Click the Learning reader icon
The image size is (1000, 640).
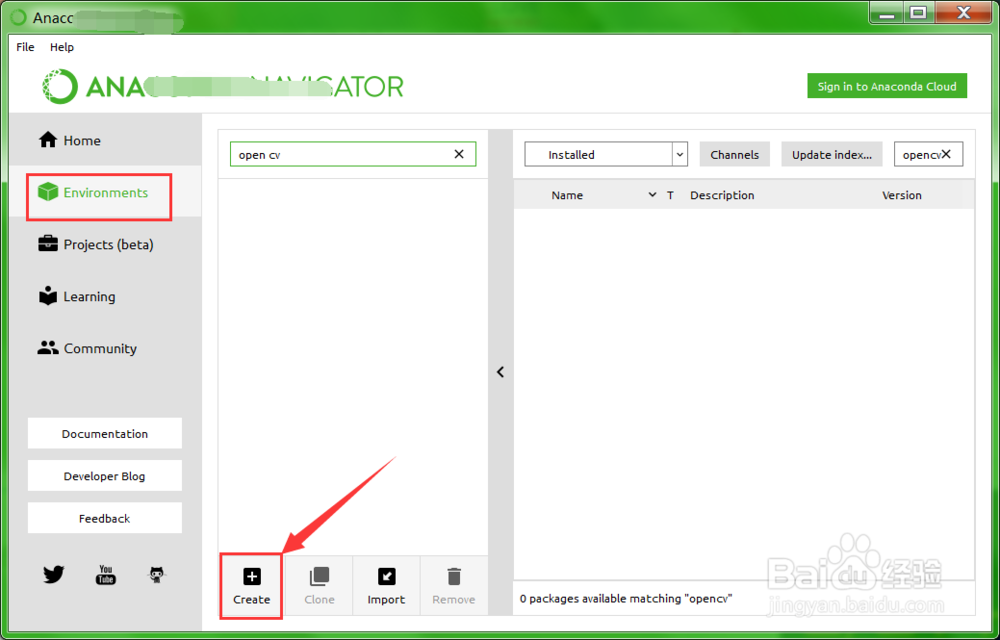(48, 296)
